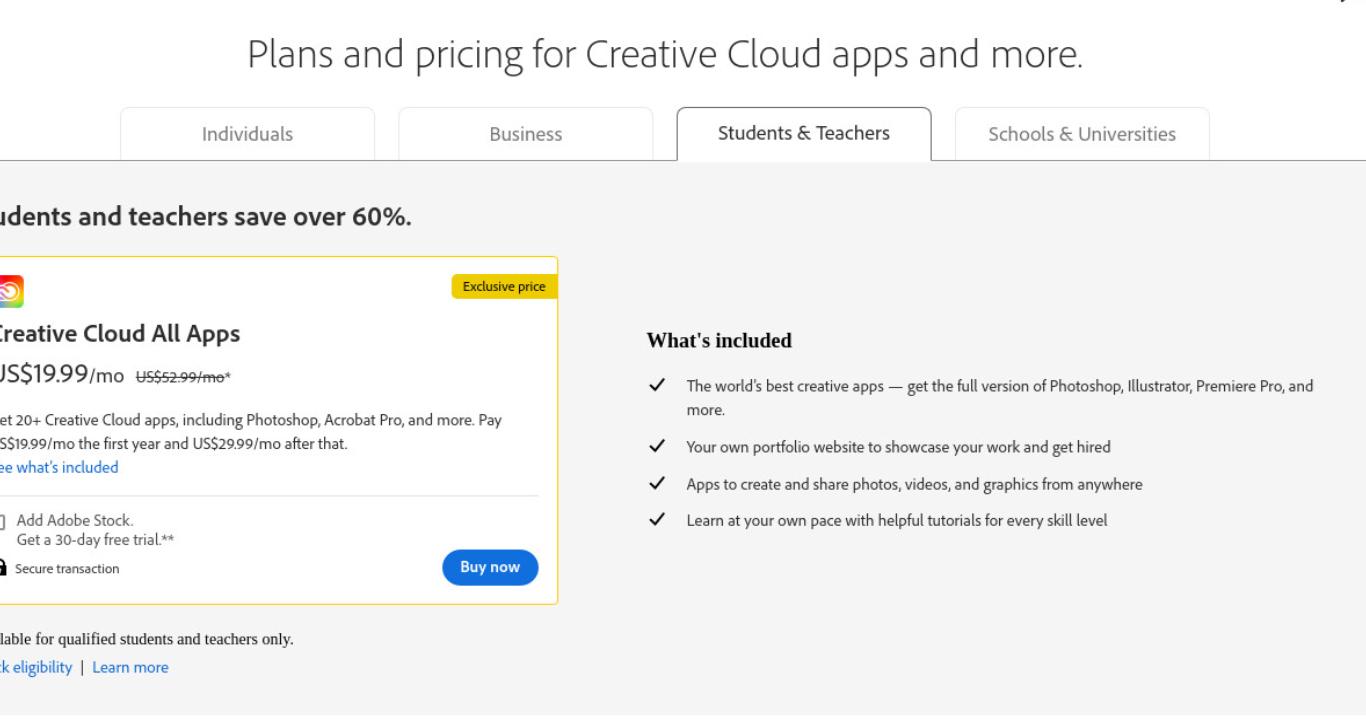Click the 'Plans and pricing' page heading
This screenshot has height=728, width=1366.
click(665, 55)
